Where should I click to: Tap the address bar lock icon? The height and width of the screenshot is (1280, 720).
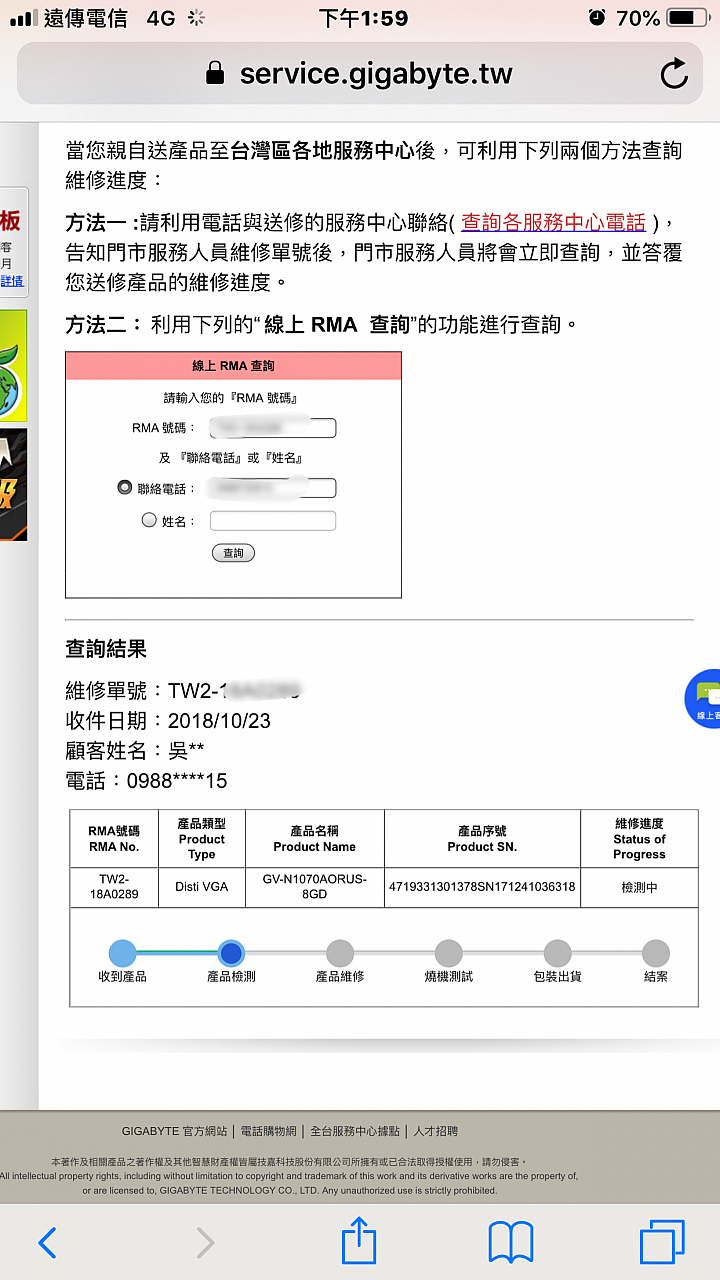tap(214, 73)
